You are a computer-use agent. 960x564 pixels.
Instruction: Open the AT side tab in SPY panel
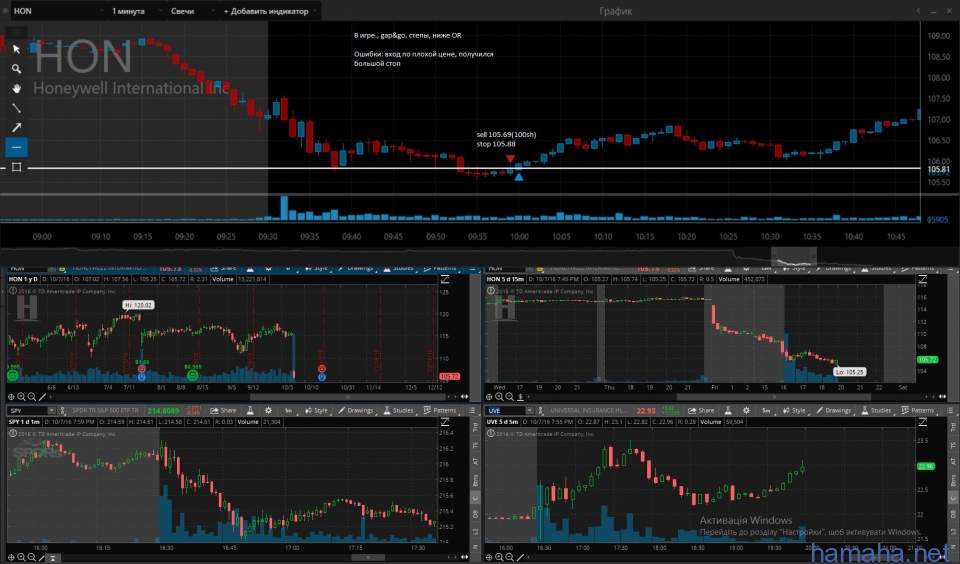[476, 462]
